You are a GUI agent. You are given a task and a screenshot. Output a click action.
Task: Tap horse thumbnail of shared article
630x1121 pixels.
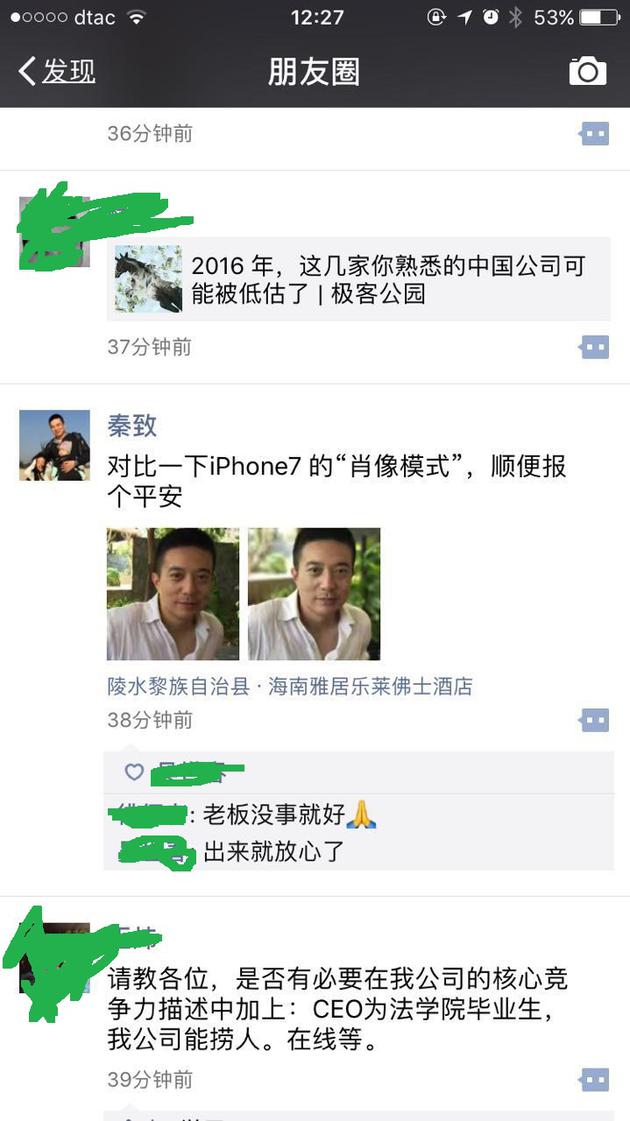pyautogui.click(x=149, y=279)
